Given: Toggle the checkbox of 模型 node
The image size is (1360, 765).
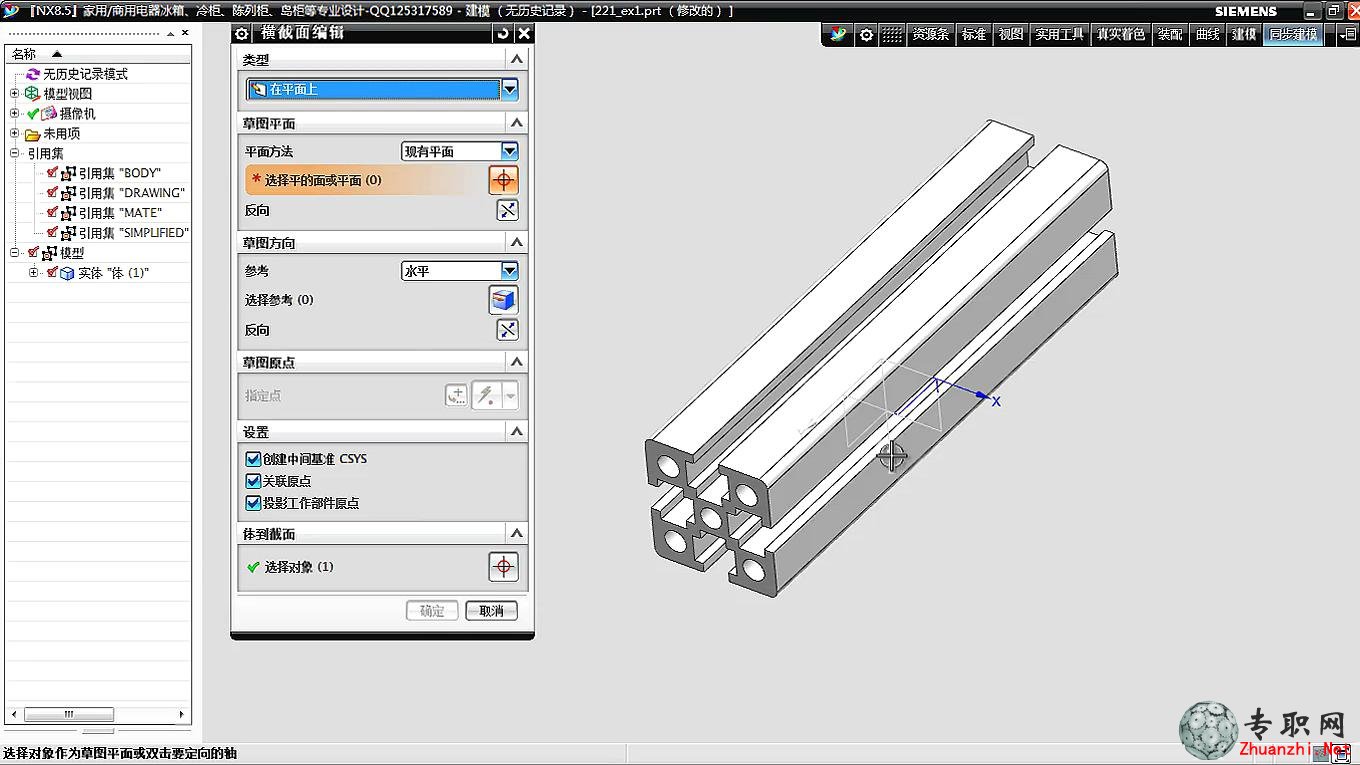Looking at the screenshot, I should pos(33,252).
